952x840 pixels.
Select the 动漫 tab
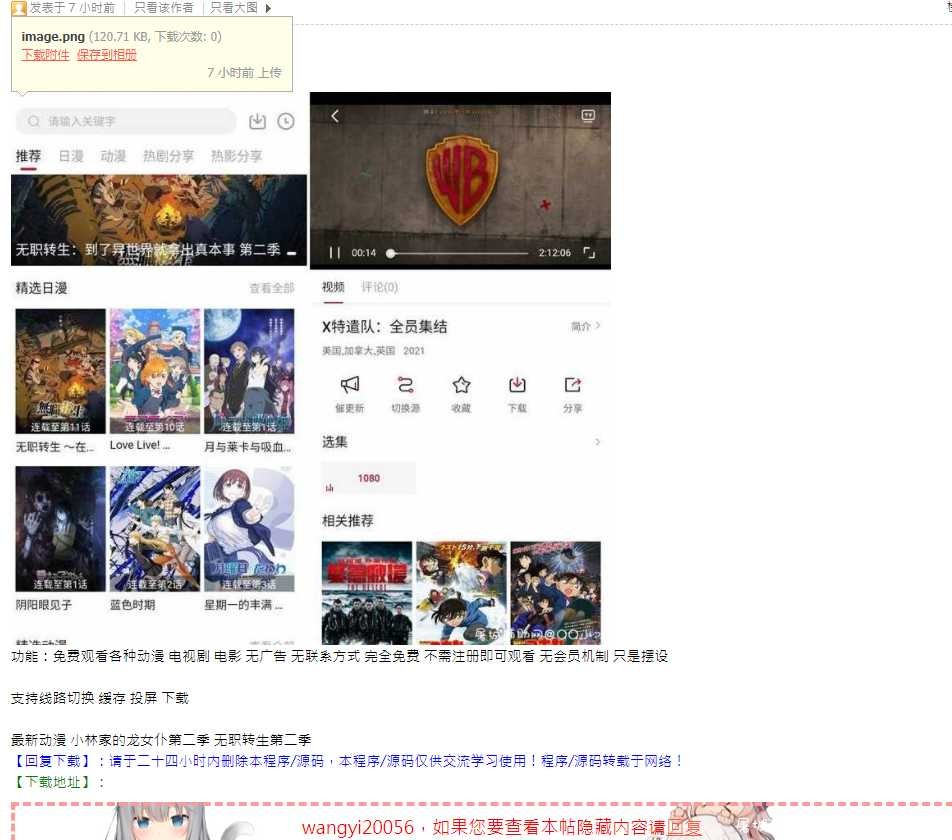[x=113, y=156]
